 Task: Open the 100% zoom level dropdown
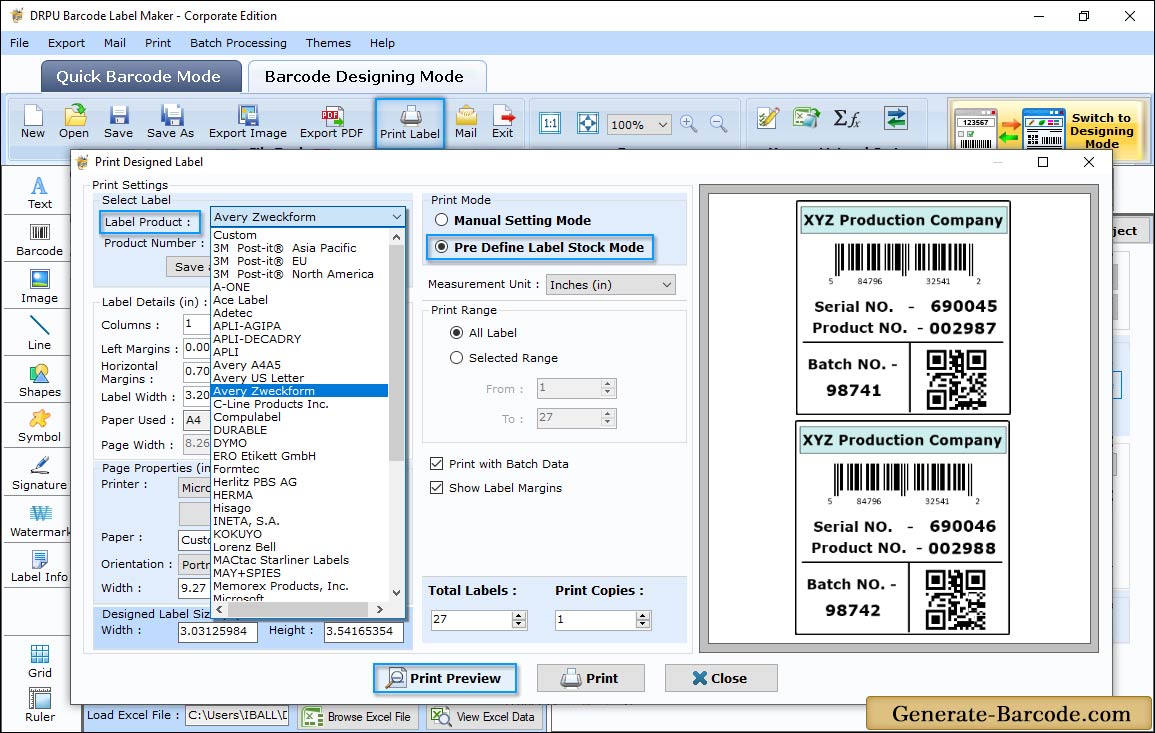pyautogui.click(x=639, y=124)
